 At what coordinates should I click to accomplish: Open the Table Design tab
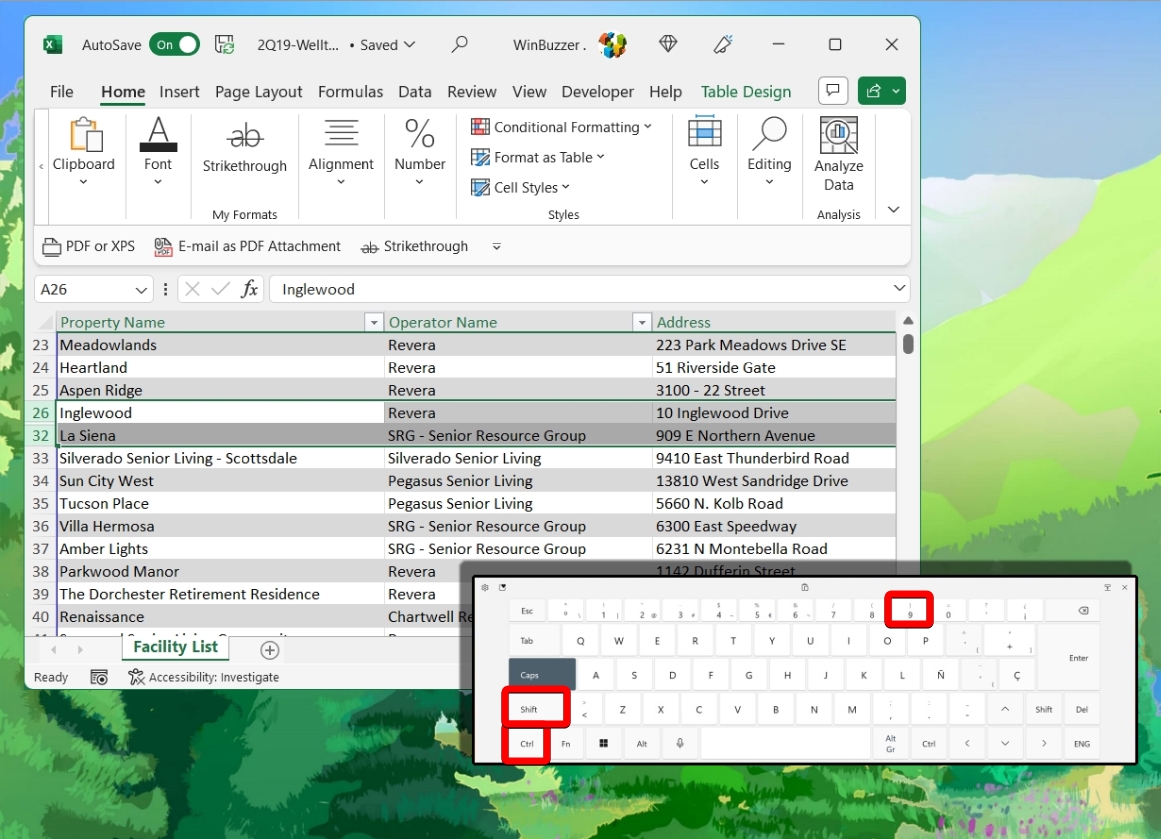(745, 92)
